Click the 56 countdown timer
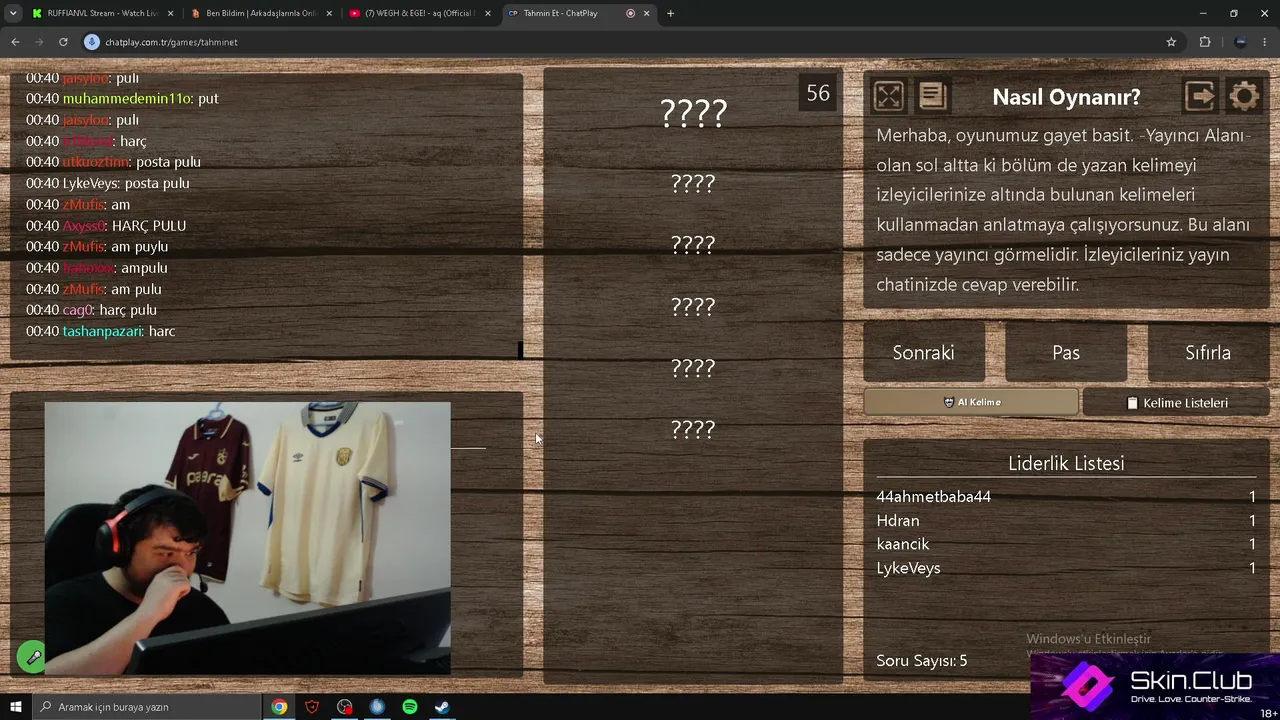The image size is (1280, 720). [818, 93]
